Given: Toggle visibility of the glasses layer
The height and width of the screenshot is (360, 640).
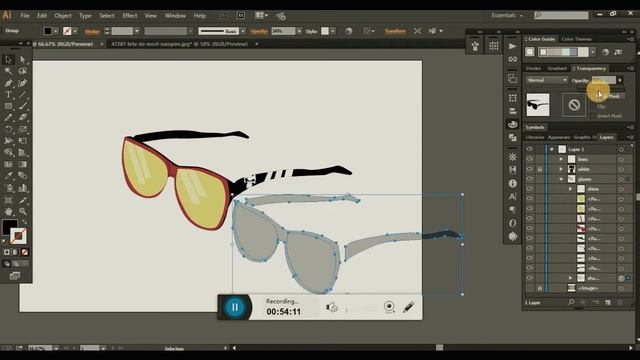Looking at the screenshot, I should point(529,179).
